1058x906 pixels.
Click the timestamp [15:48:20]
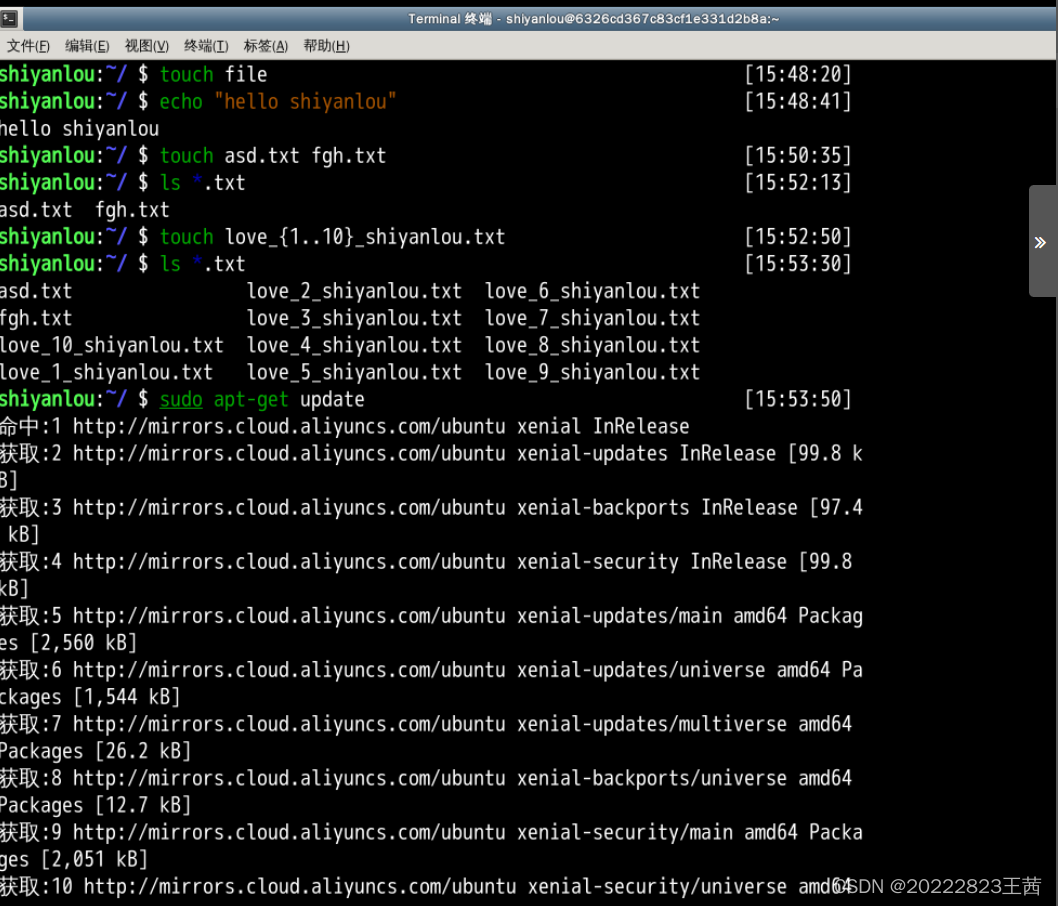798,74
